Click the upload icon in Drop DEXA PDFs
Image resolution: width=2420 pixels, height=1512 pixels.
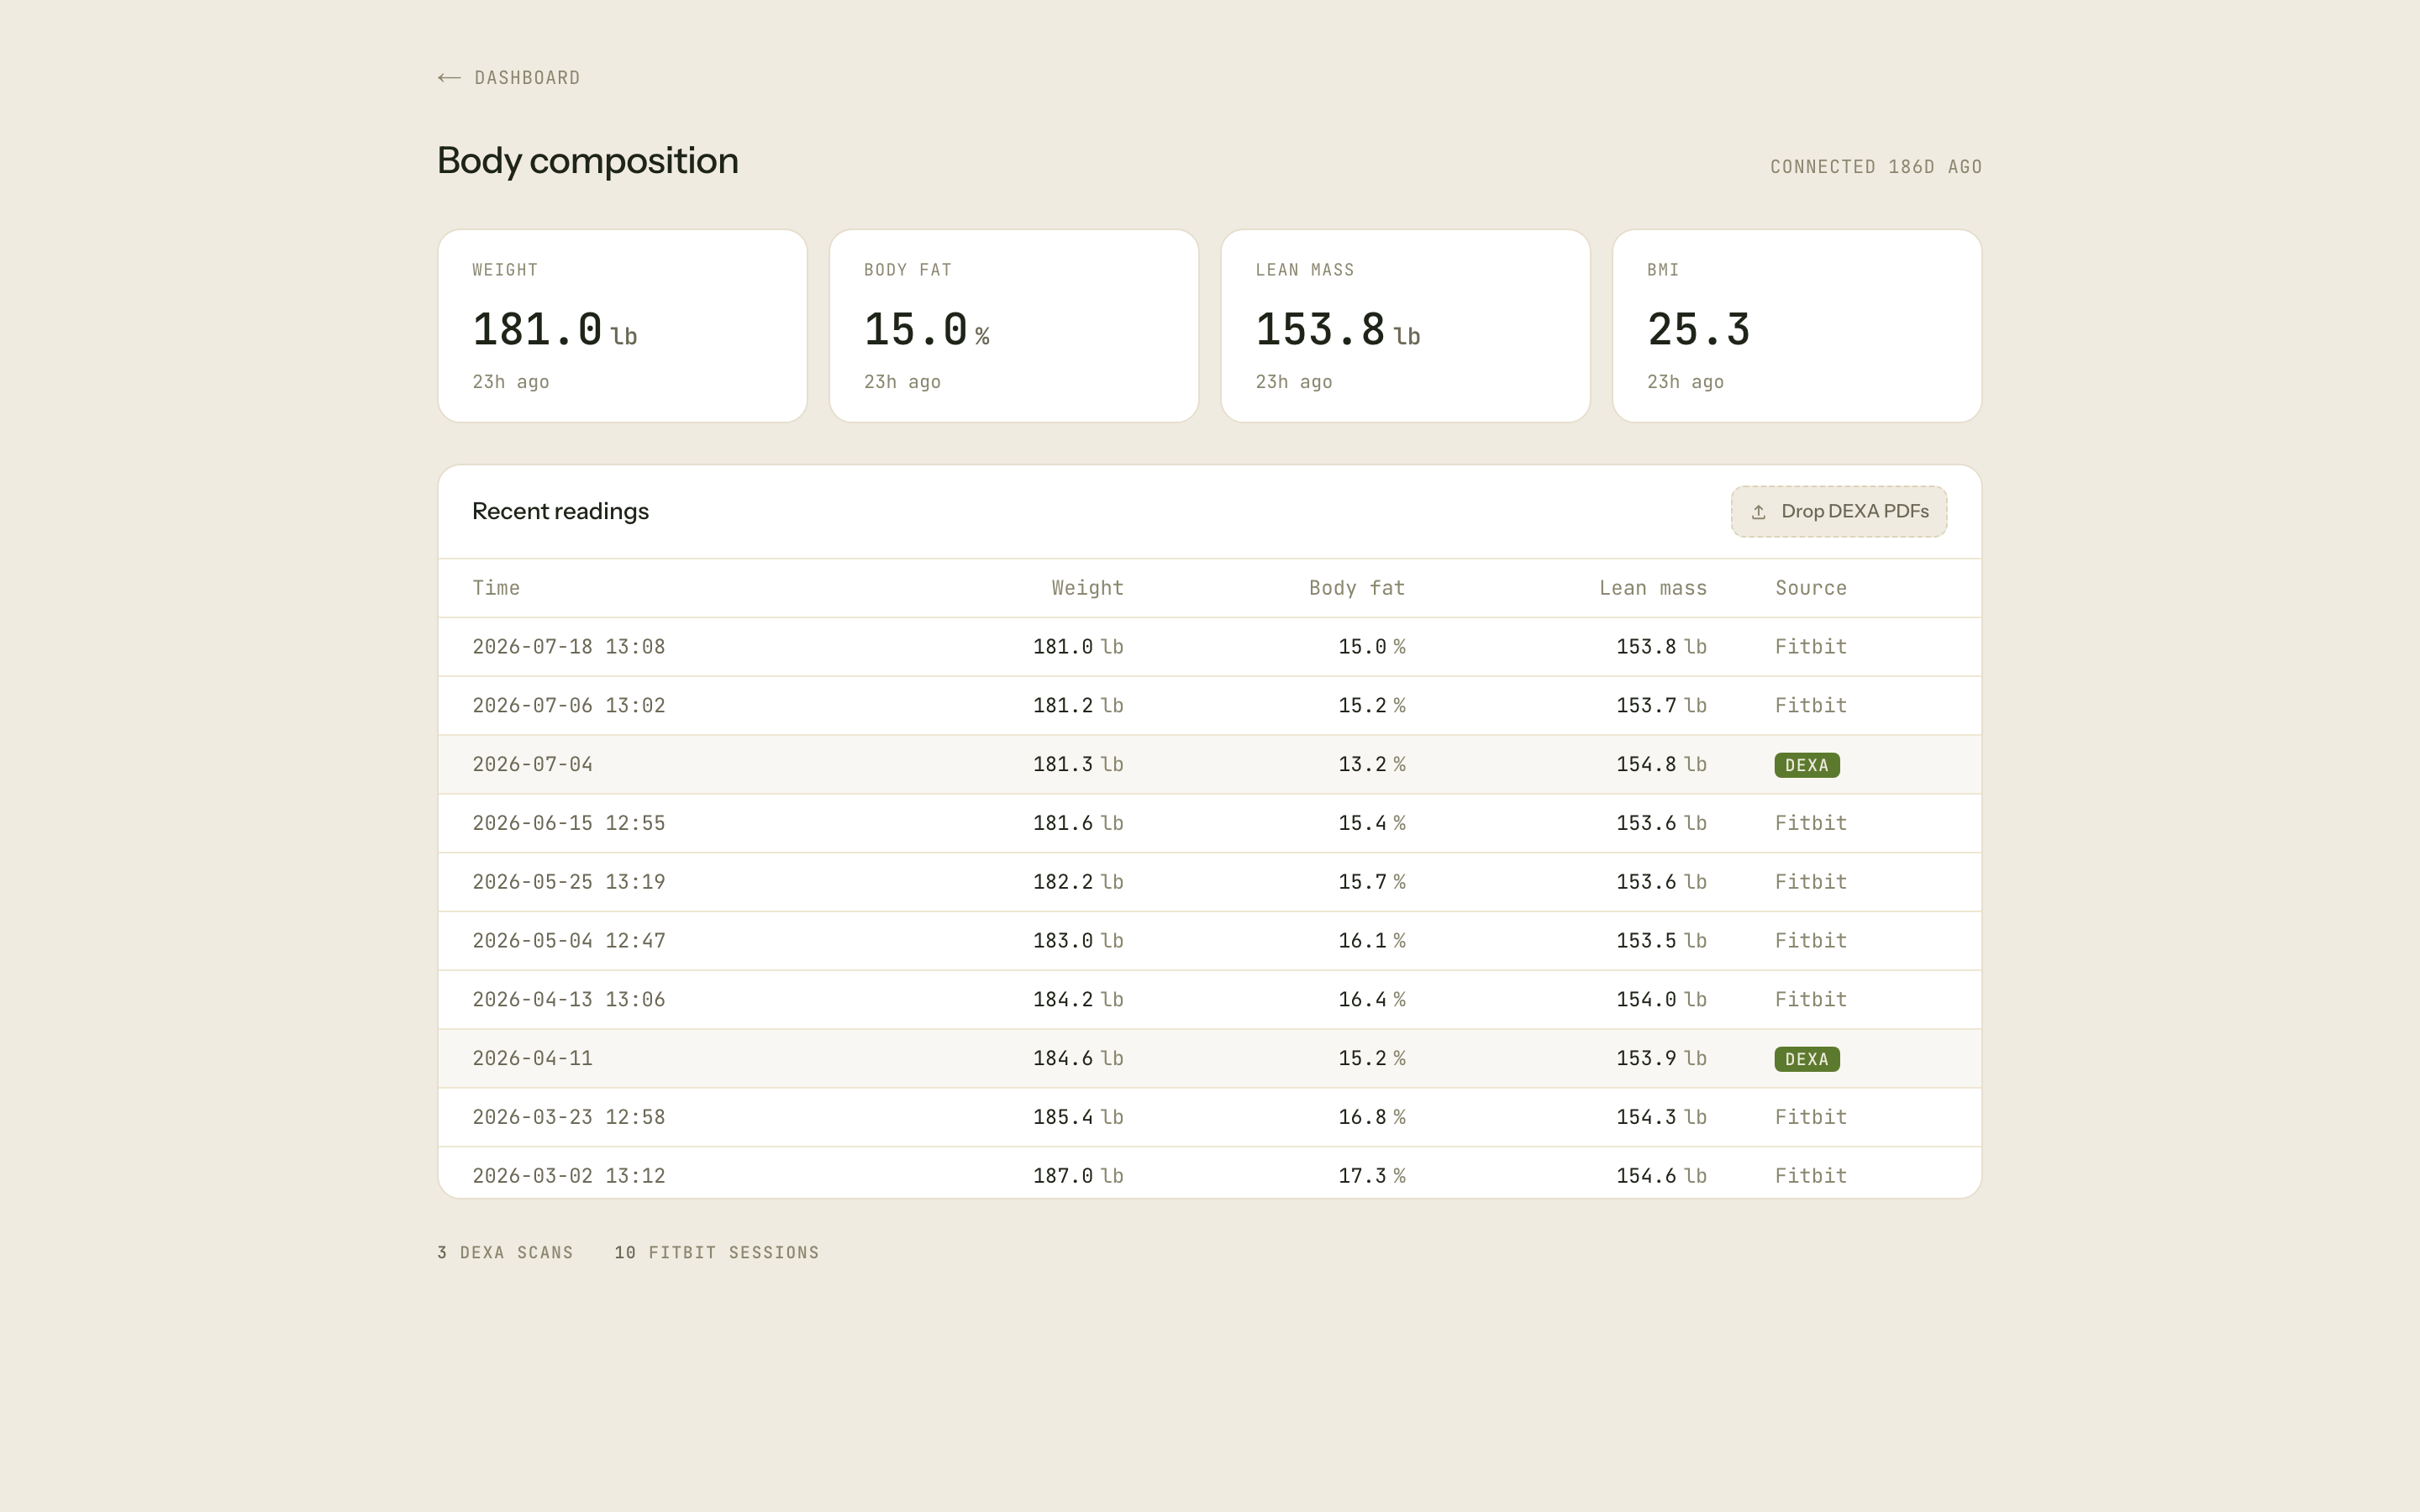(1758, 512)
